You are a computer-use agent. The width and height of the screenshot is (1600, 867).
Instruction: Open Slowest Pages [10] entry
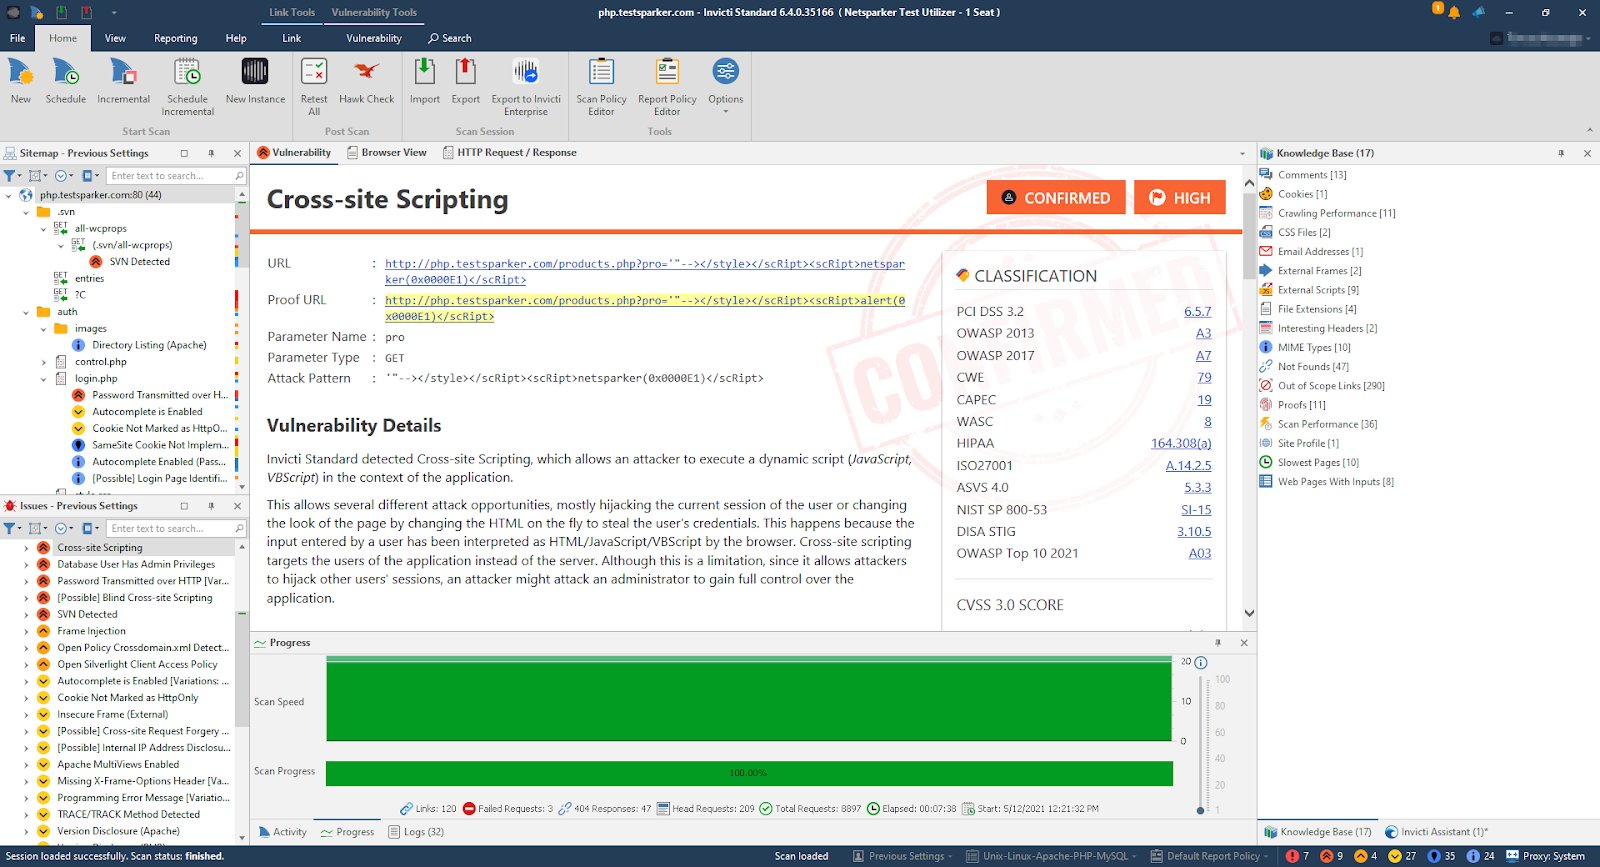[x=1318, y=463]
